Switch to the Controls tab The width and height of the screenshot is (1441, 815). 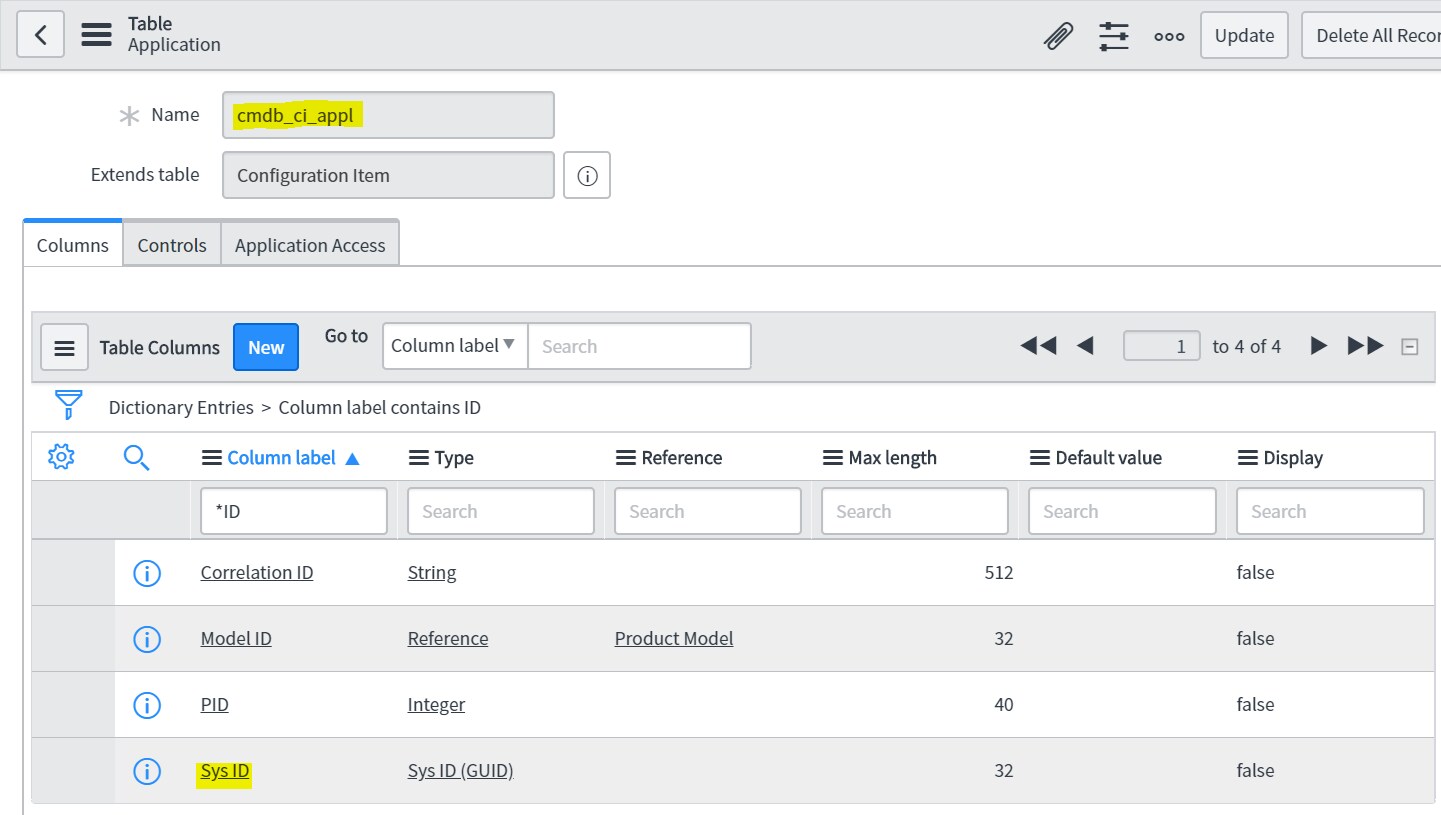point(171,243)
